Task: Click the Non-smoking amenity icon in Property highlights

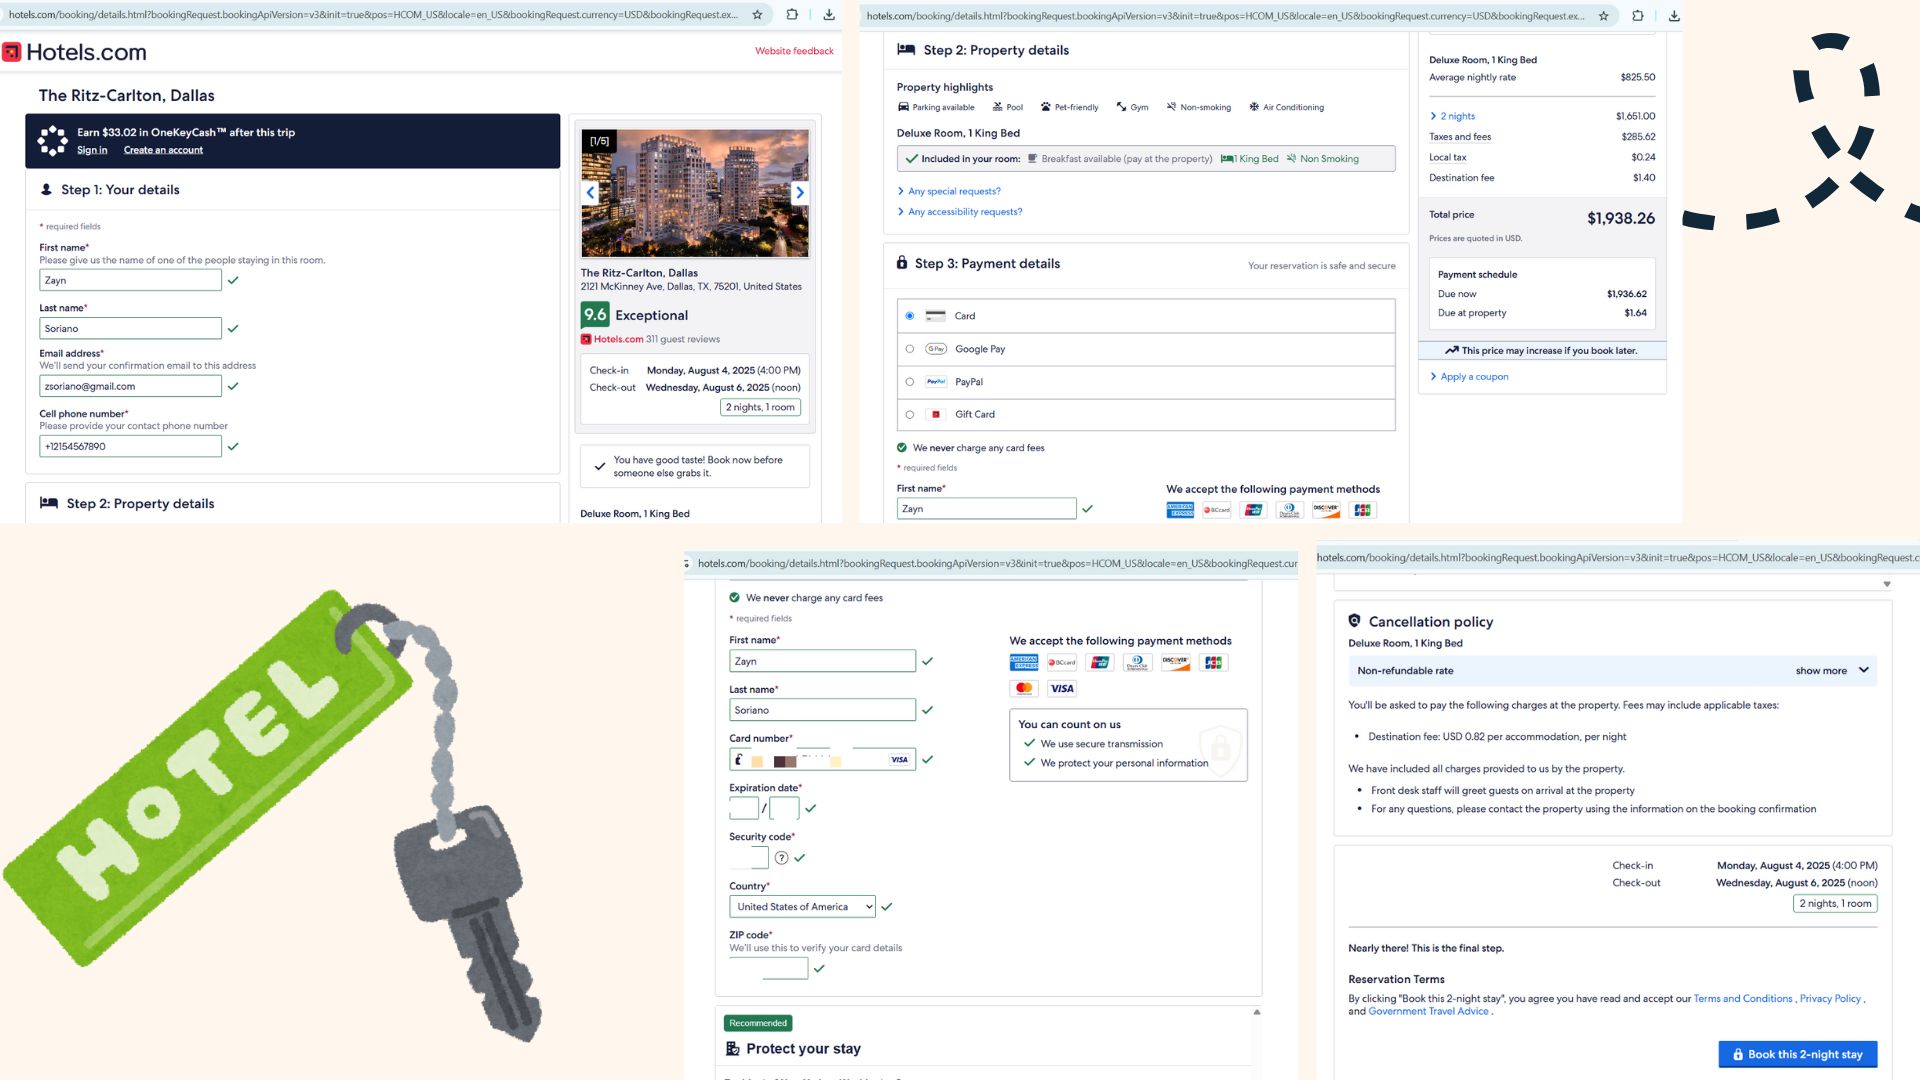Action: coord(1171,107)
